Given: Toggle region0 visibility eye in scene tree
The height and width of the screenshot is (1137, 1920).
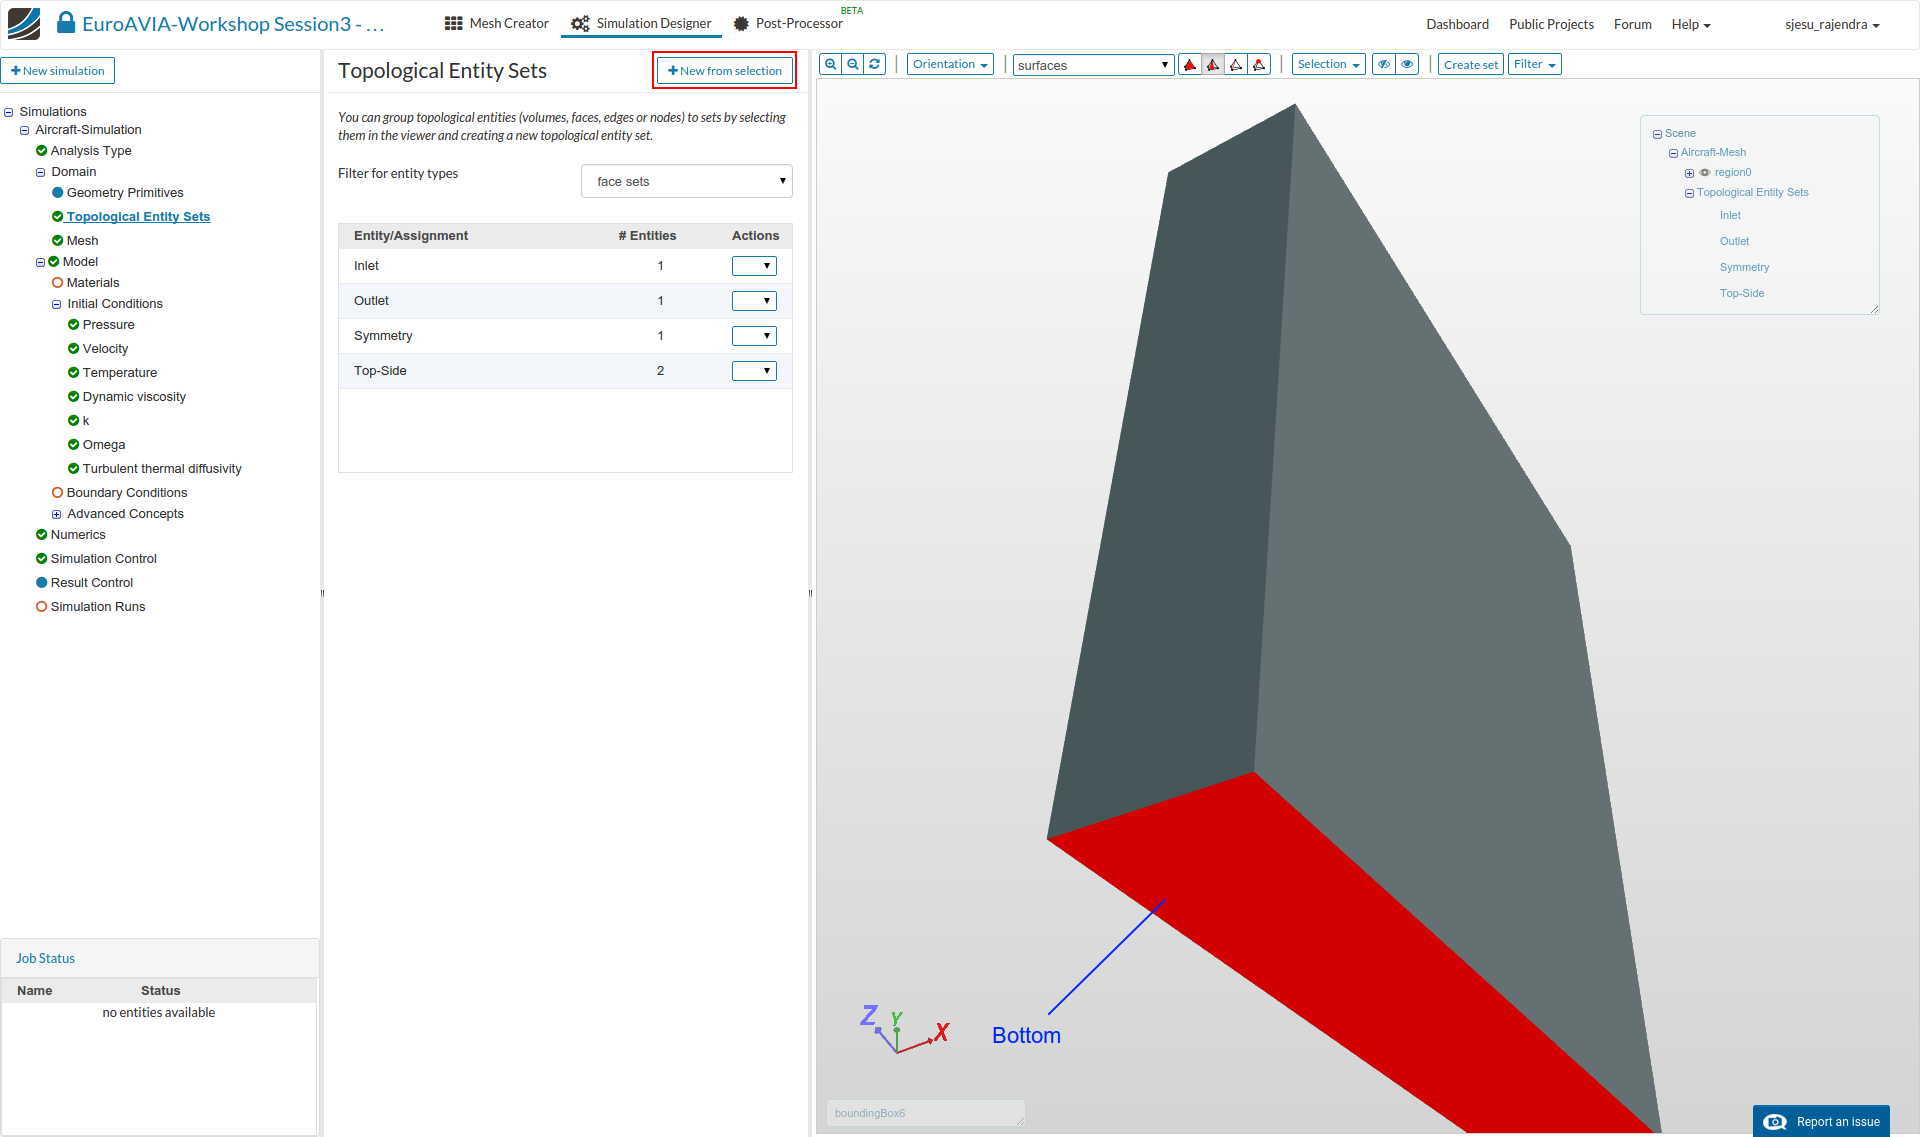Looking at the screenshot, I should (x=1705, y=173).
